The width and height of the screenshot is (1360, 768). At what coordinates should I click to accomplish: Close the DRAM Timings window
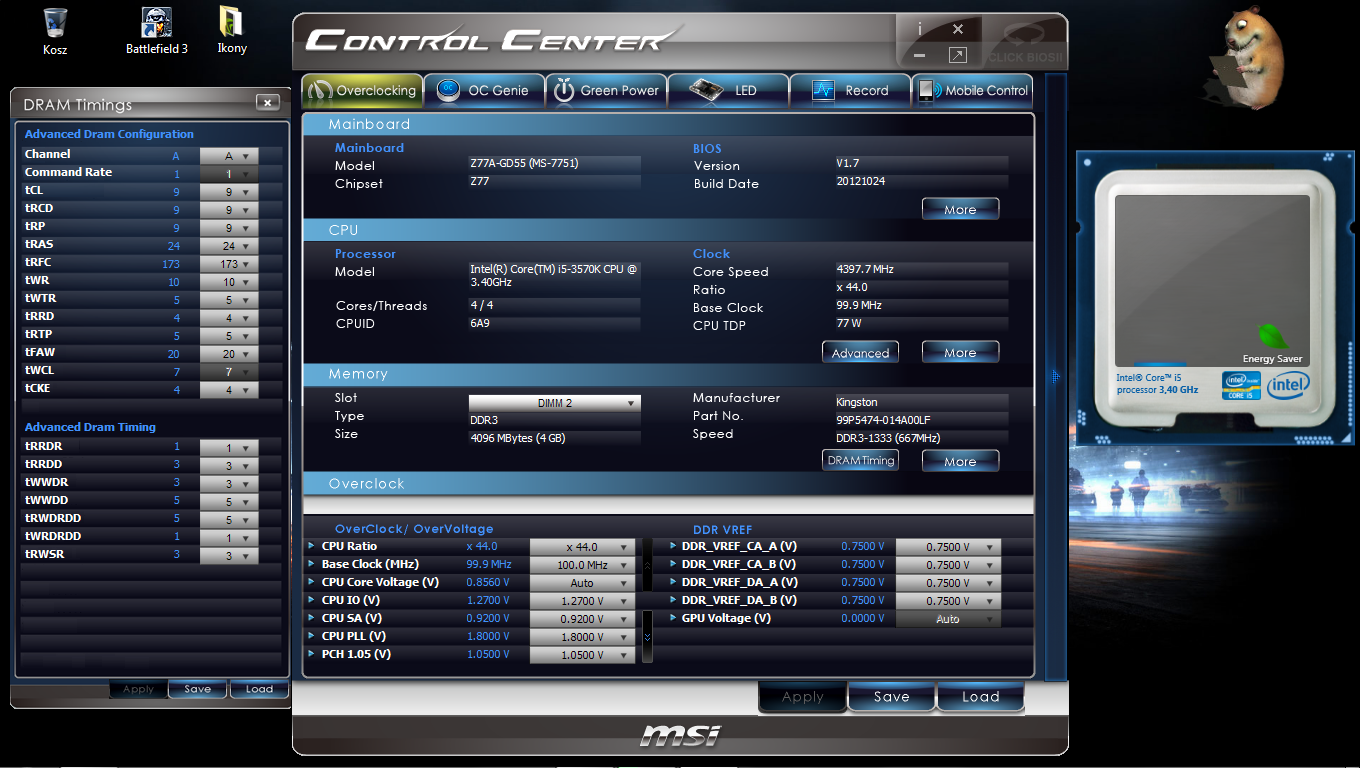[x=267, y=102]
